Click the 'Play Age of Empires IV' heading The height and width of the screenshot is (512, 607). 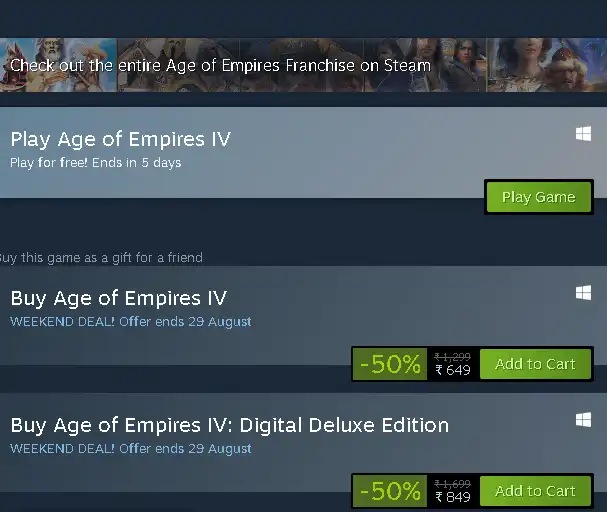tap(120, 139)
